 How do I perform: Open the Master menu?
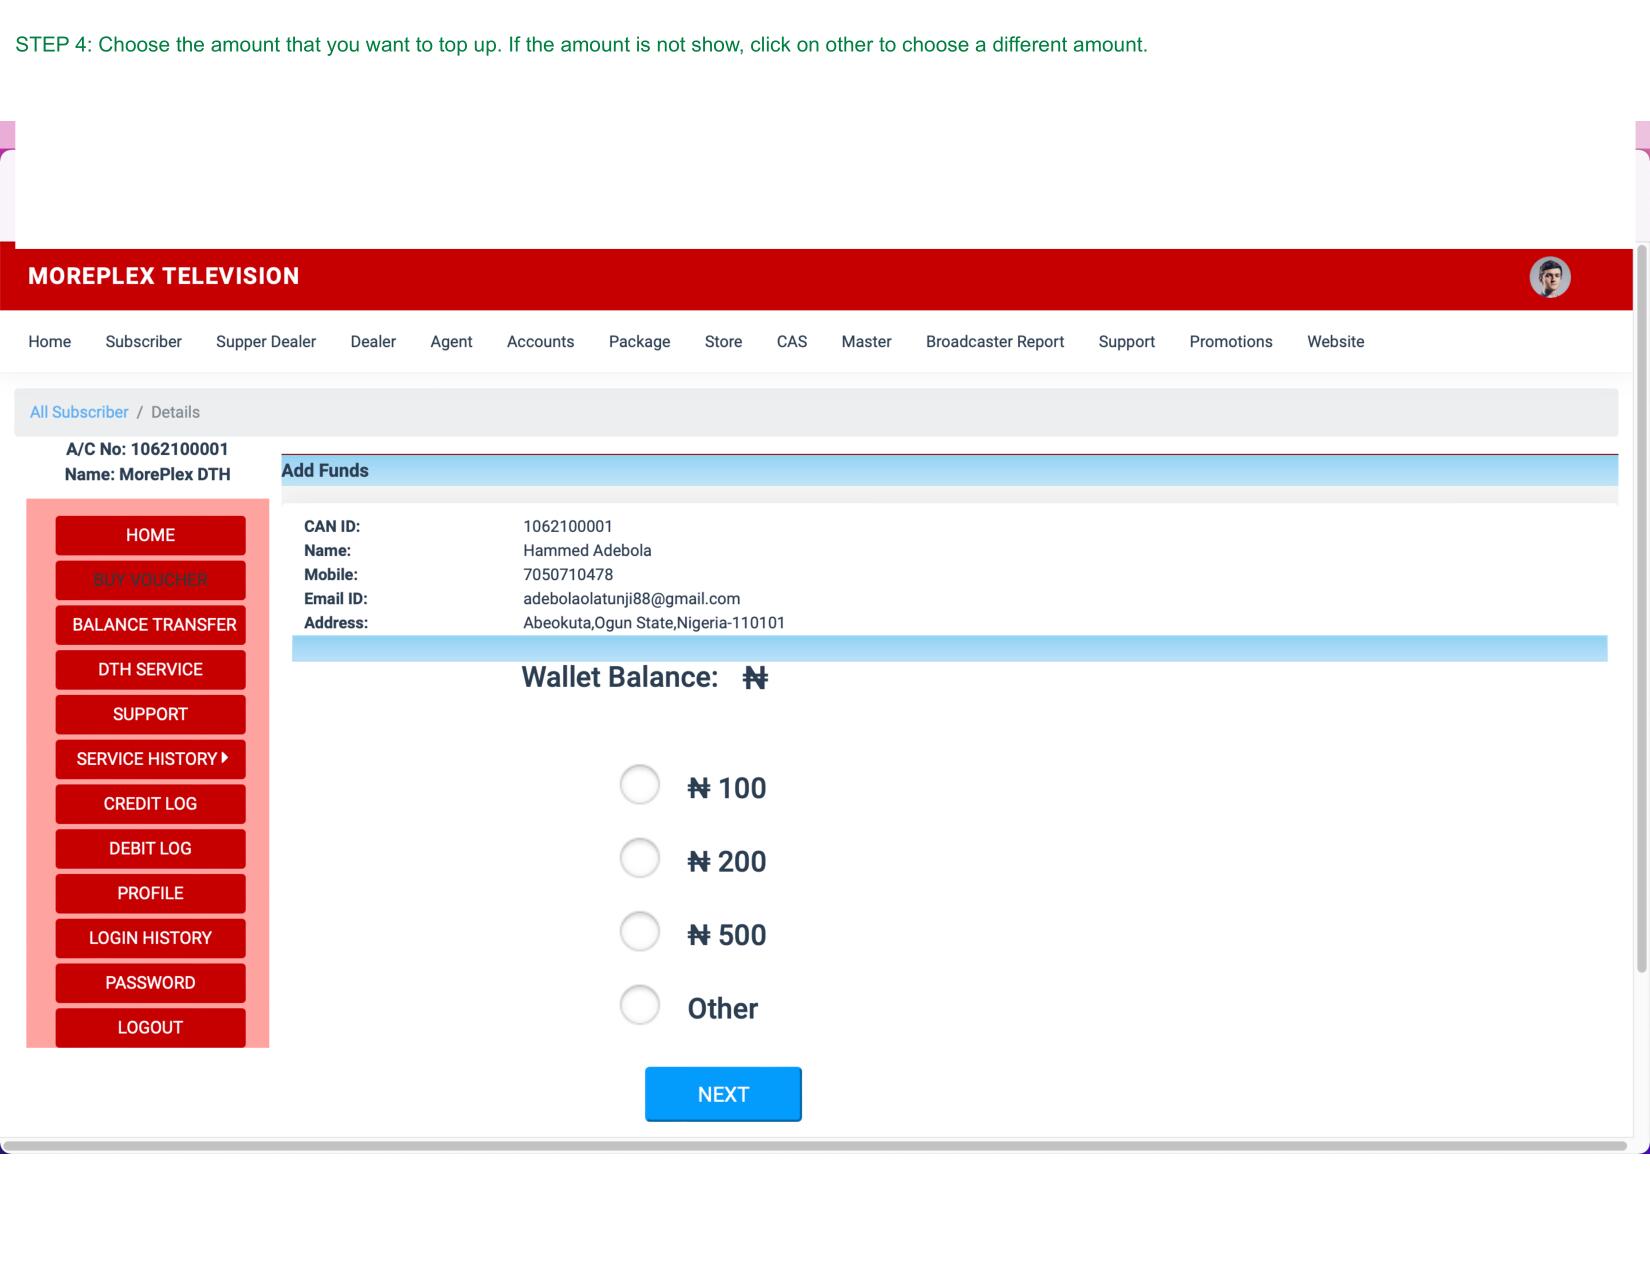[x=866, y=342]
